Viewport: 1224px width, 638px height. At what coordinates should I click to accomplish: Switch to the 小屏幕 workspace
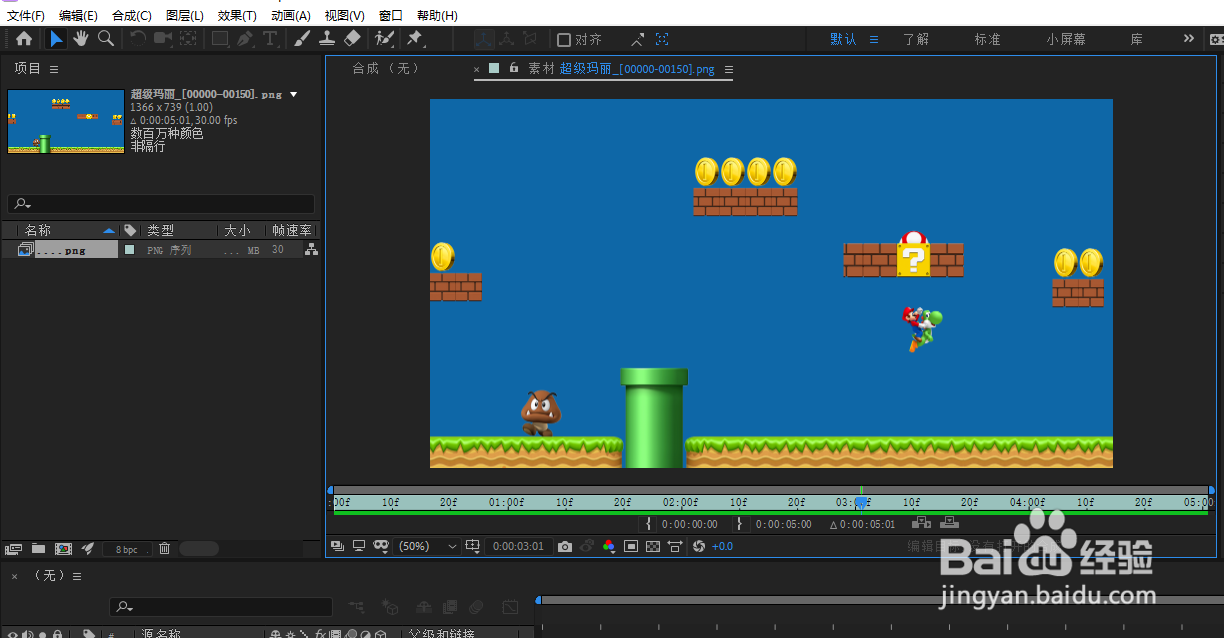1066,39
